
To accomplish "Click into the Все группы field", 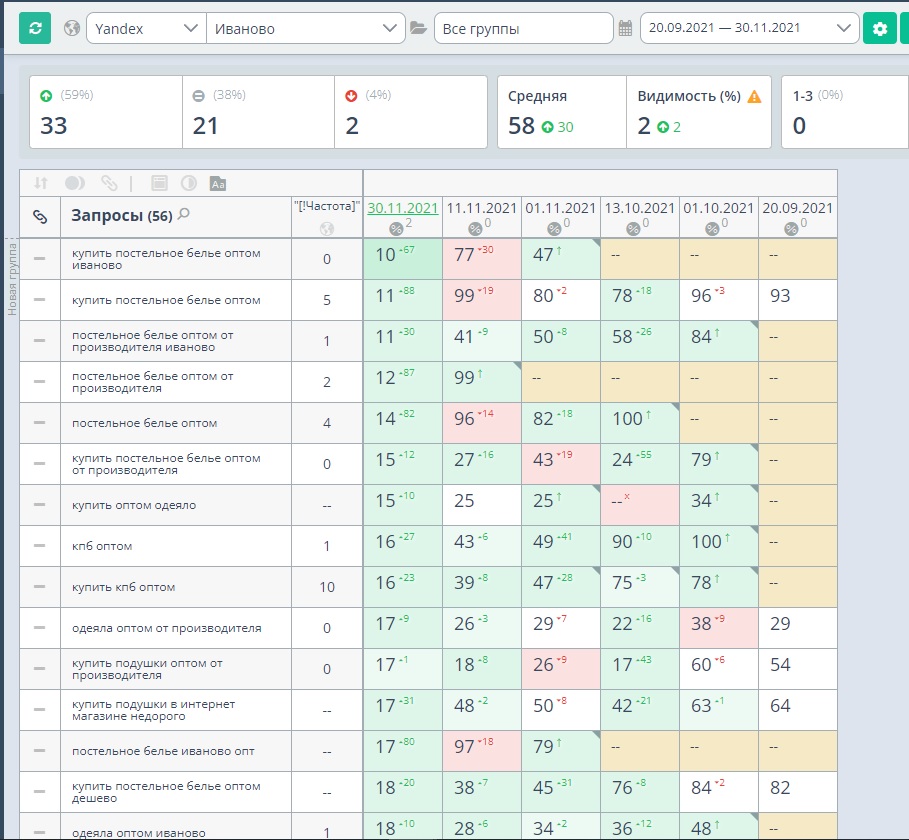I will pyautogui.click(x=523, y=28).
